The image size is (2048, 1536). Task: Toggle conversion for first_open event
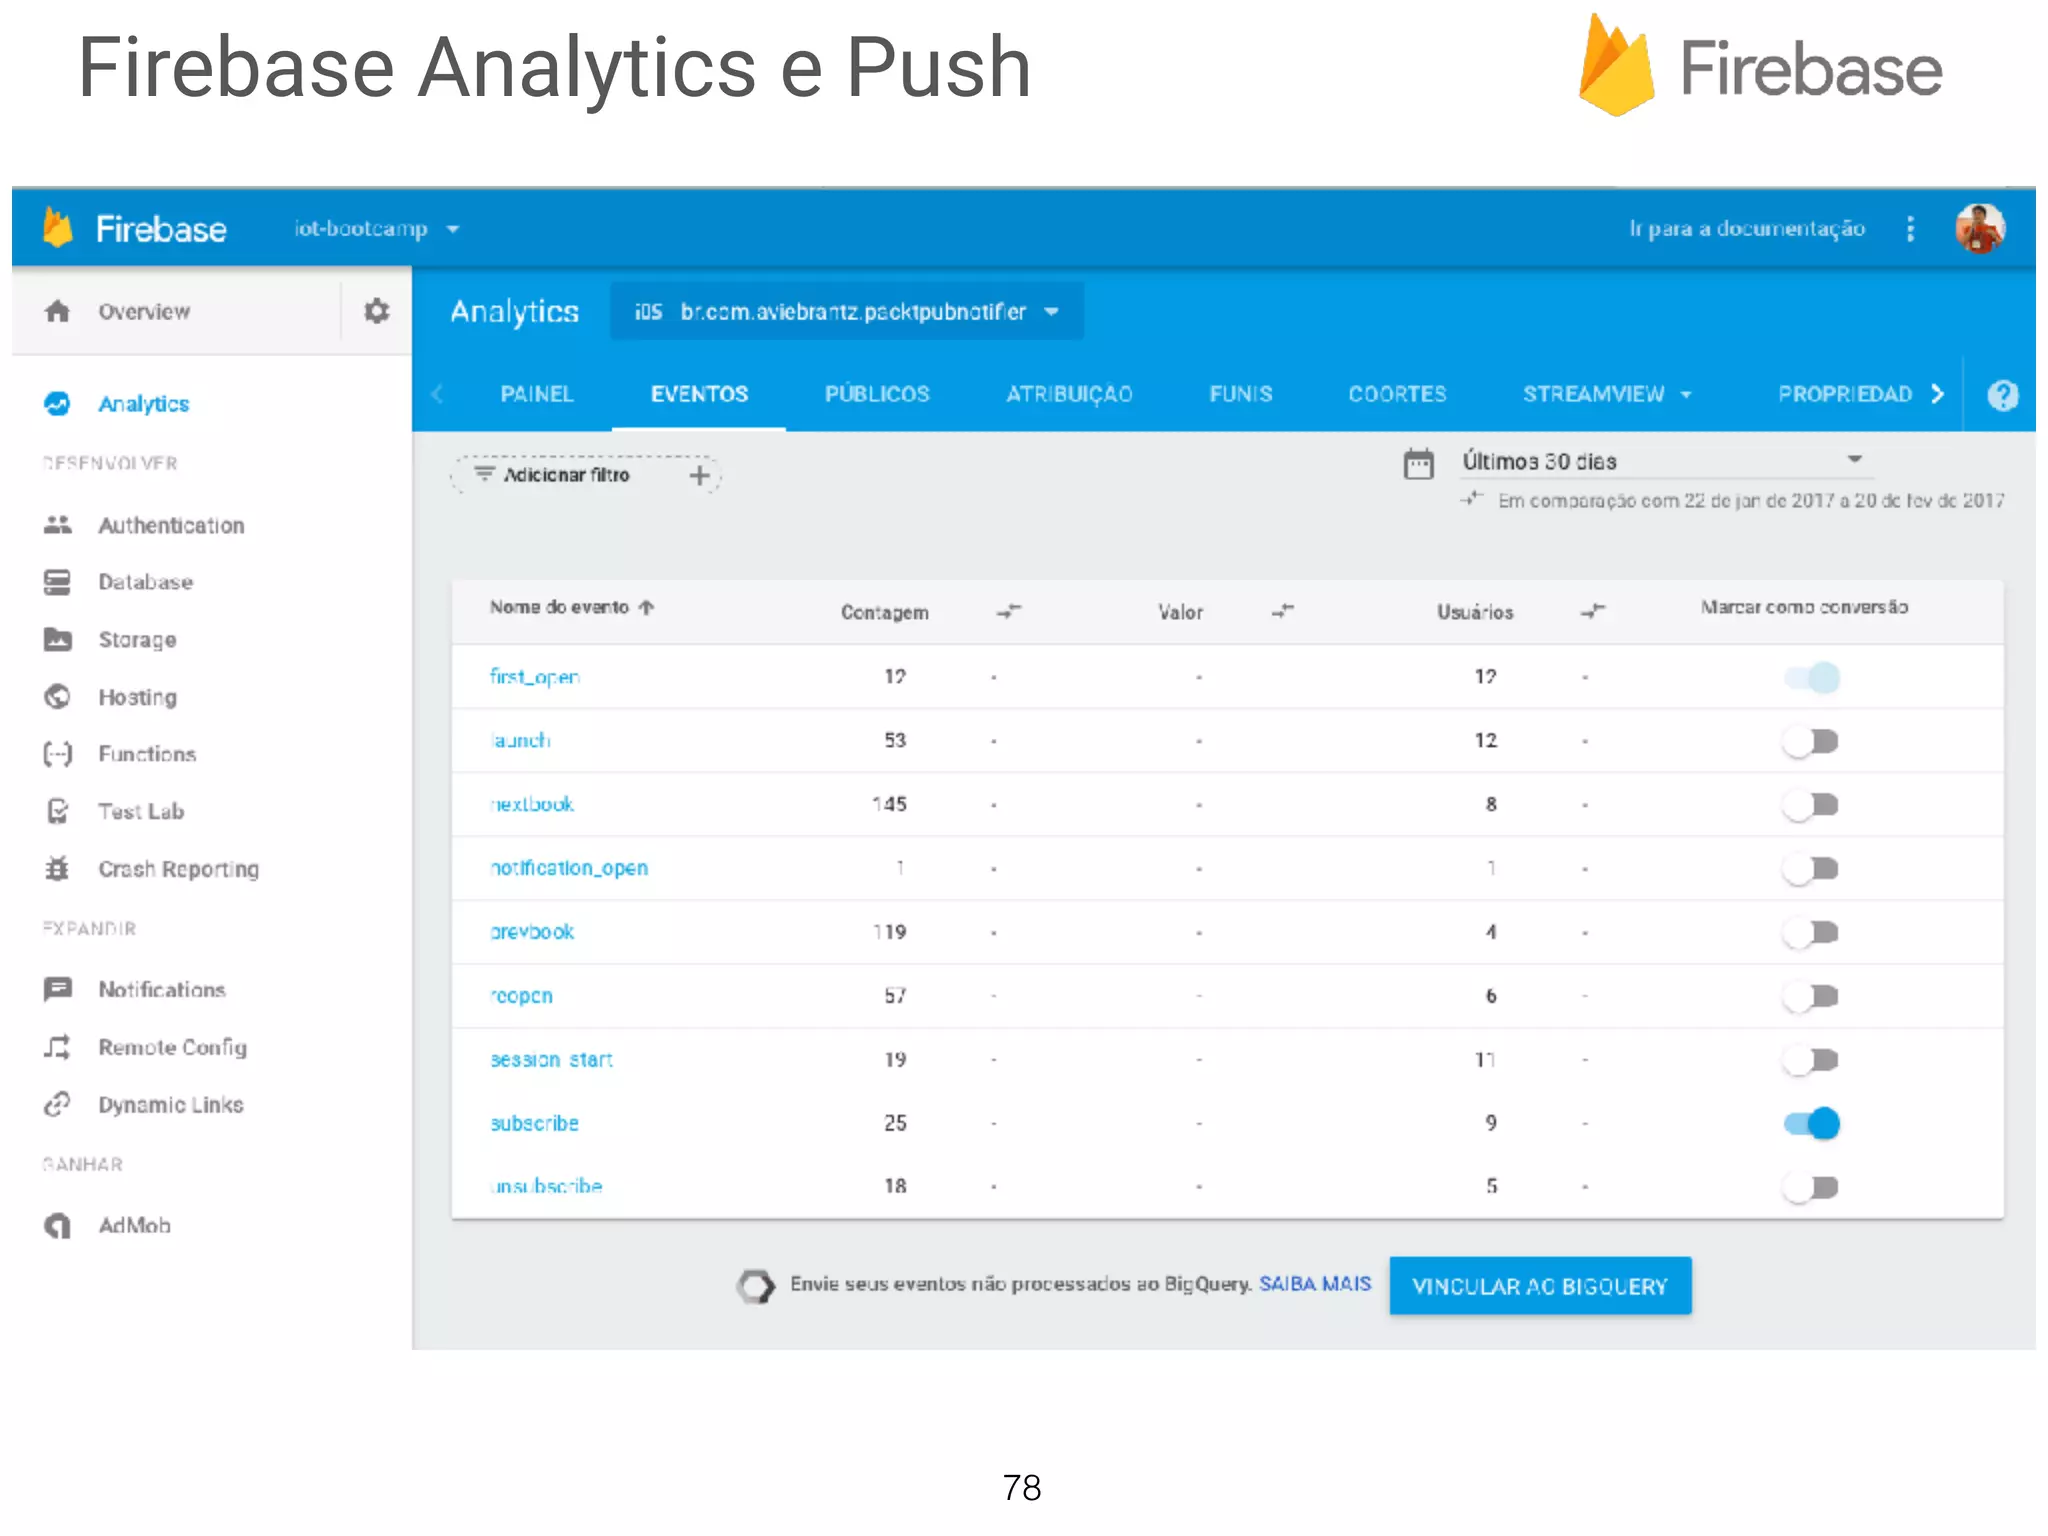point(1811,677)
